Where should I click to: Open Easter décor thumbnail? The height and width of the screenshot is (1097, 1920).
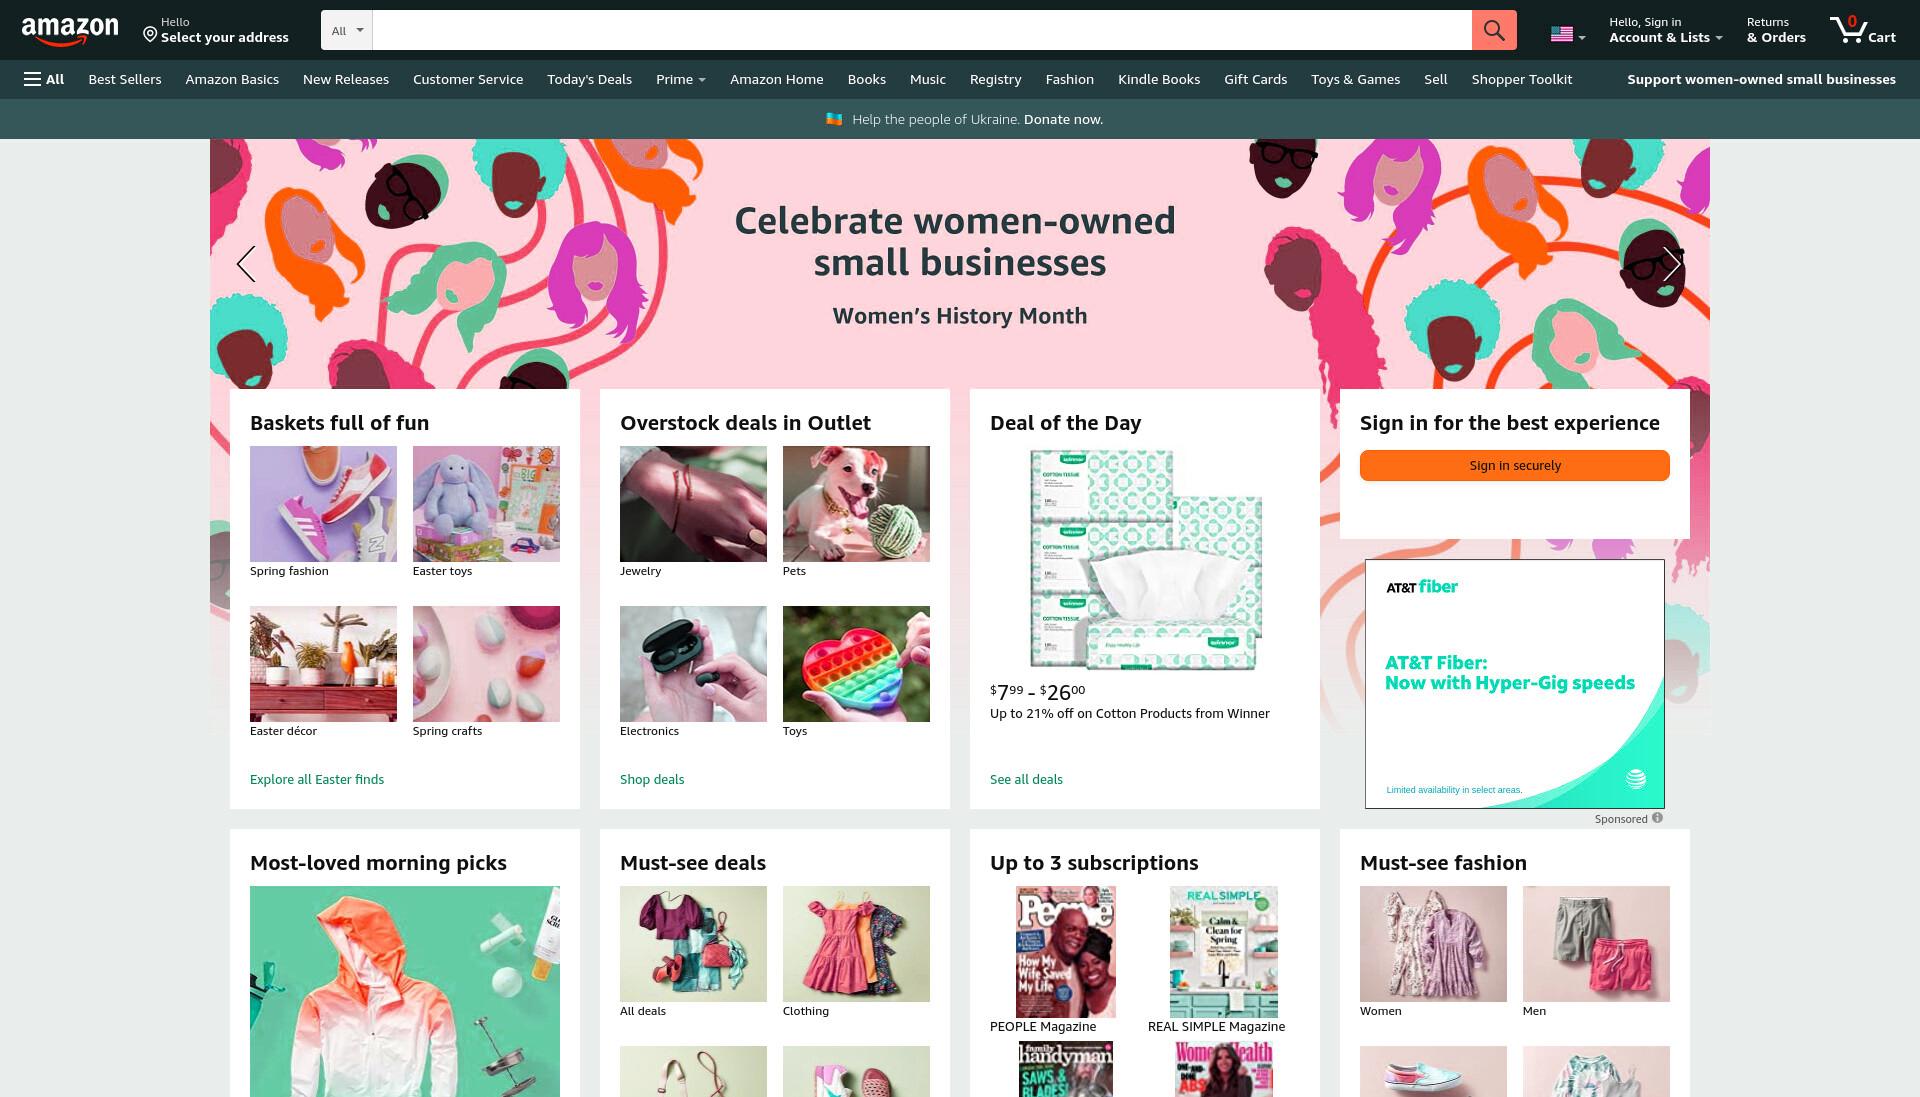point(323,664)
